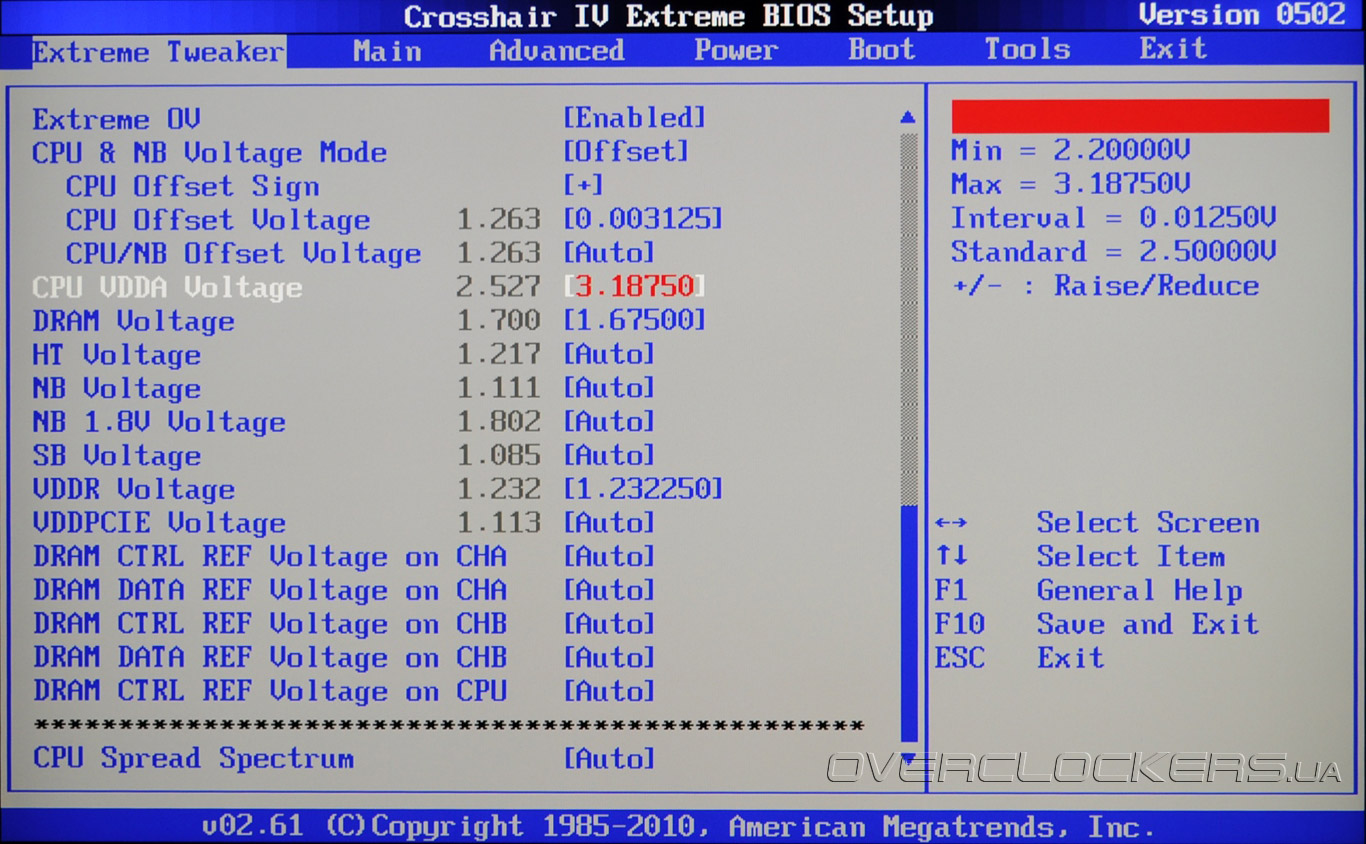
Task: Switch to the Extreme Tweaker tab
Action: click(x=158, y=51)
